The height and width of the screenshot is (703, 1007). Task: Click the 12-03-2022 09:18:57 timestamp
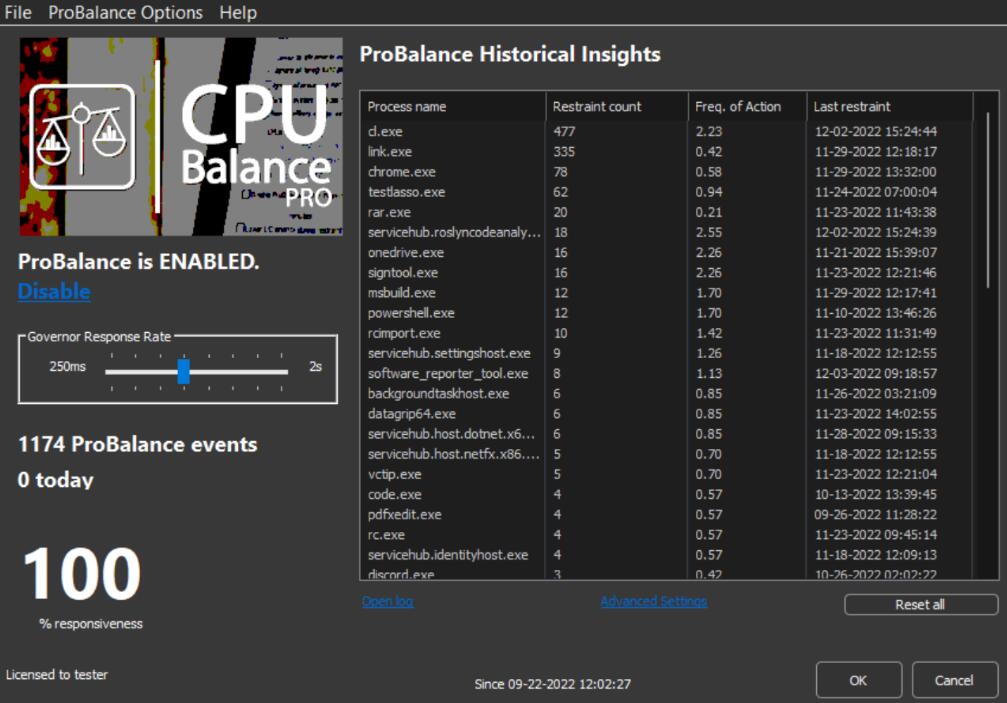click(876, 374)
